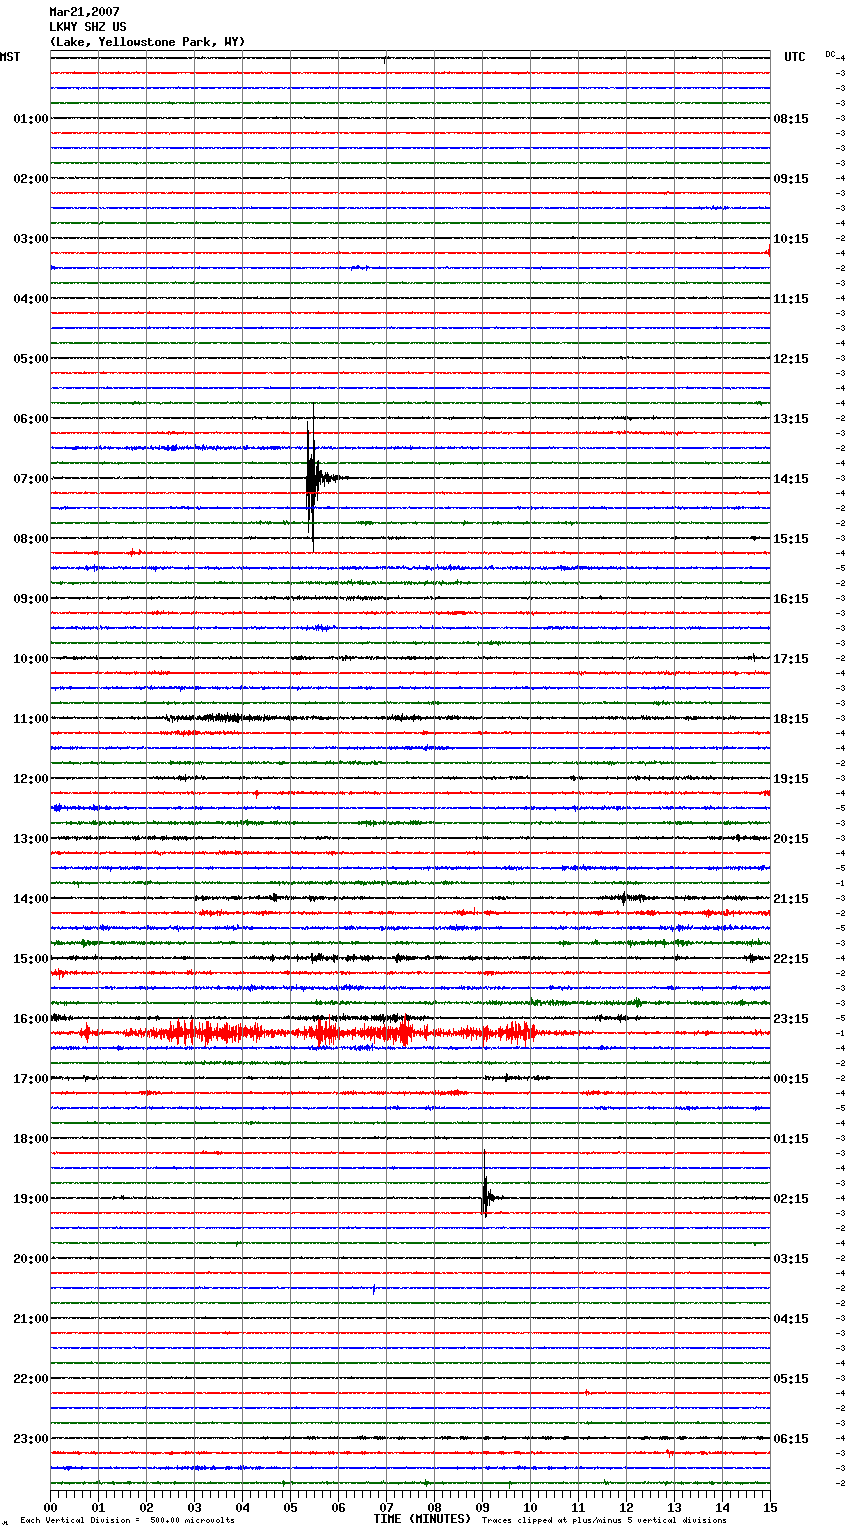Screen dimensions: 850x1534
Task: Select minute tick "08" on bottom axis
Action: (434, 1506)
